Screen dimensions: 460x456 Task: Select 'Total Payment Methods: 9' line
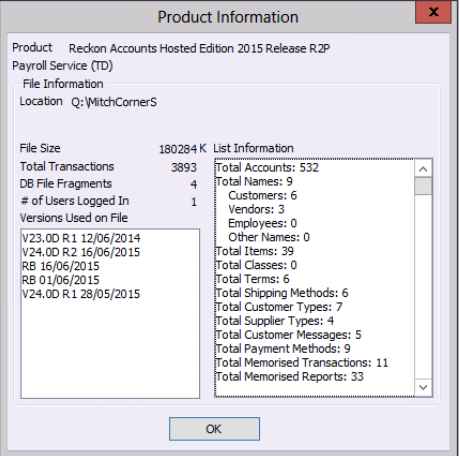point(283,349)
